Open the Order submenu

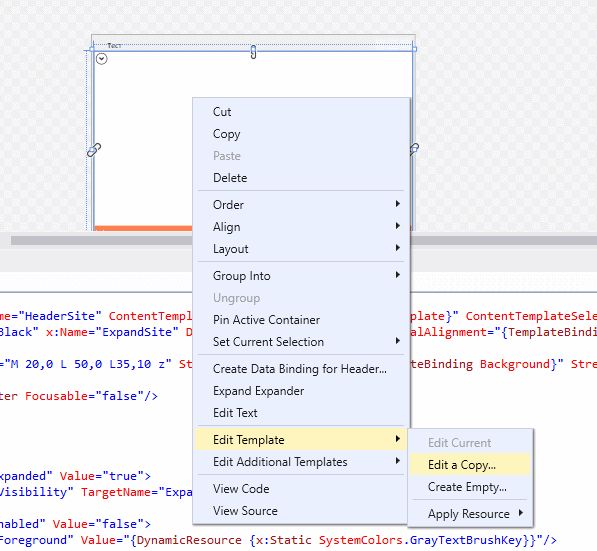point(301,205)
